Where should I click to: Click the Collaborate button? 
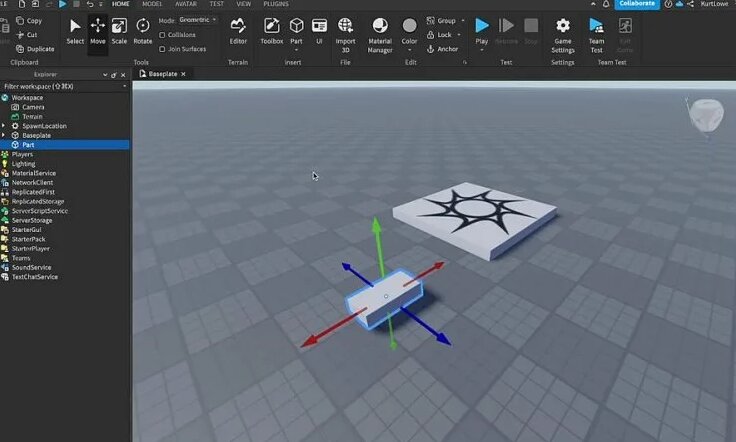[637, 4]
